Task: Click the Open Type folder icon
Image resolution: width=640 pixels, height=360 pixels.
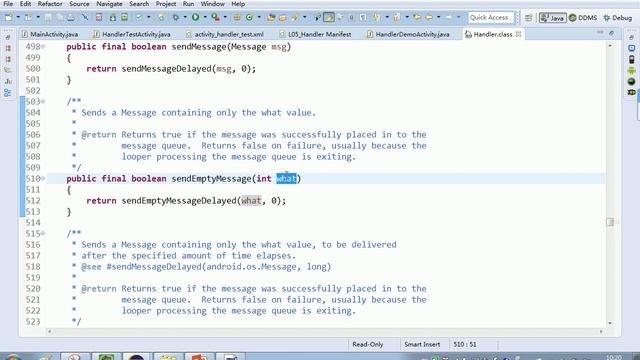Action: 271,18
